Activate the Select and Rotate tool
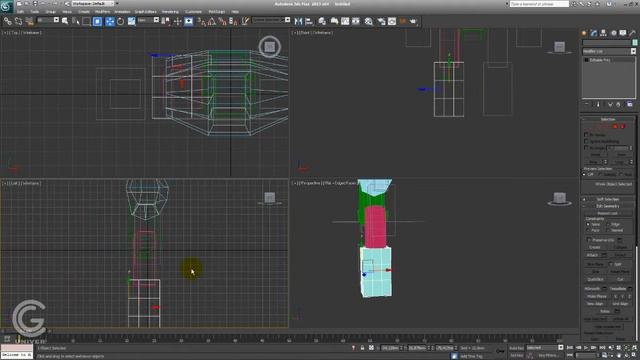 (x=120, y=21)
